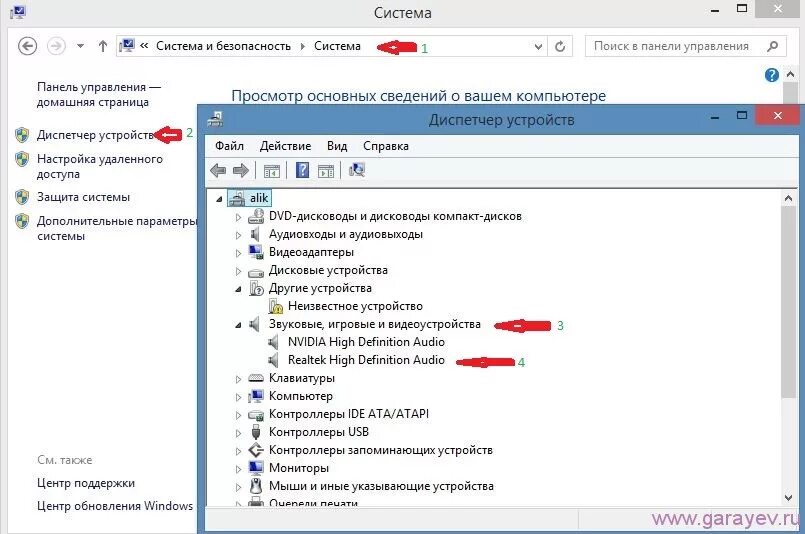The width and height of the screenshot is (805, 534).
Task: Select Мыши и иные указывающие устройства
Action: [381, 486]
